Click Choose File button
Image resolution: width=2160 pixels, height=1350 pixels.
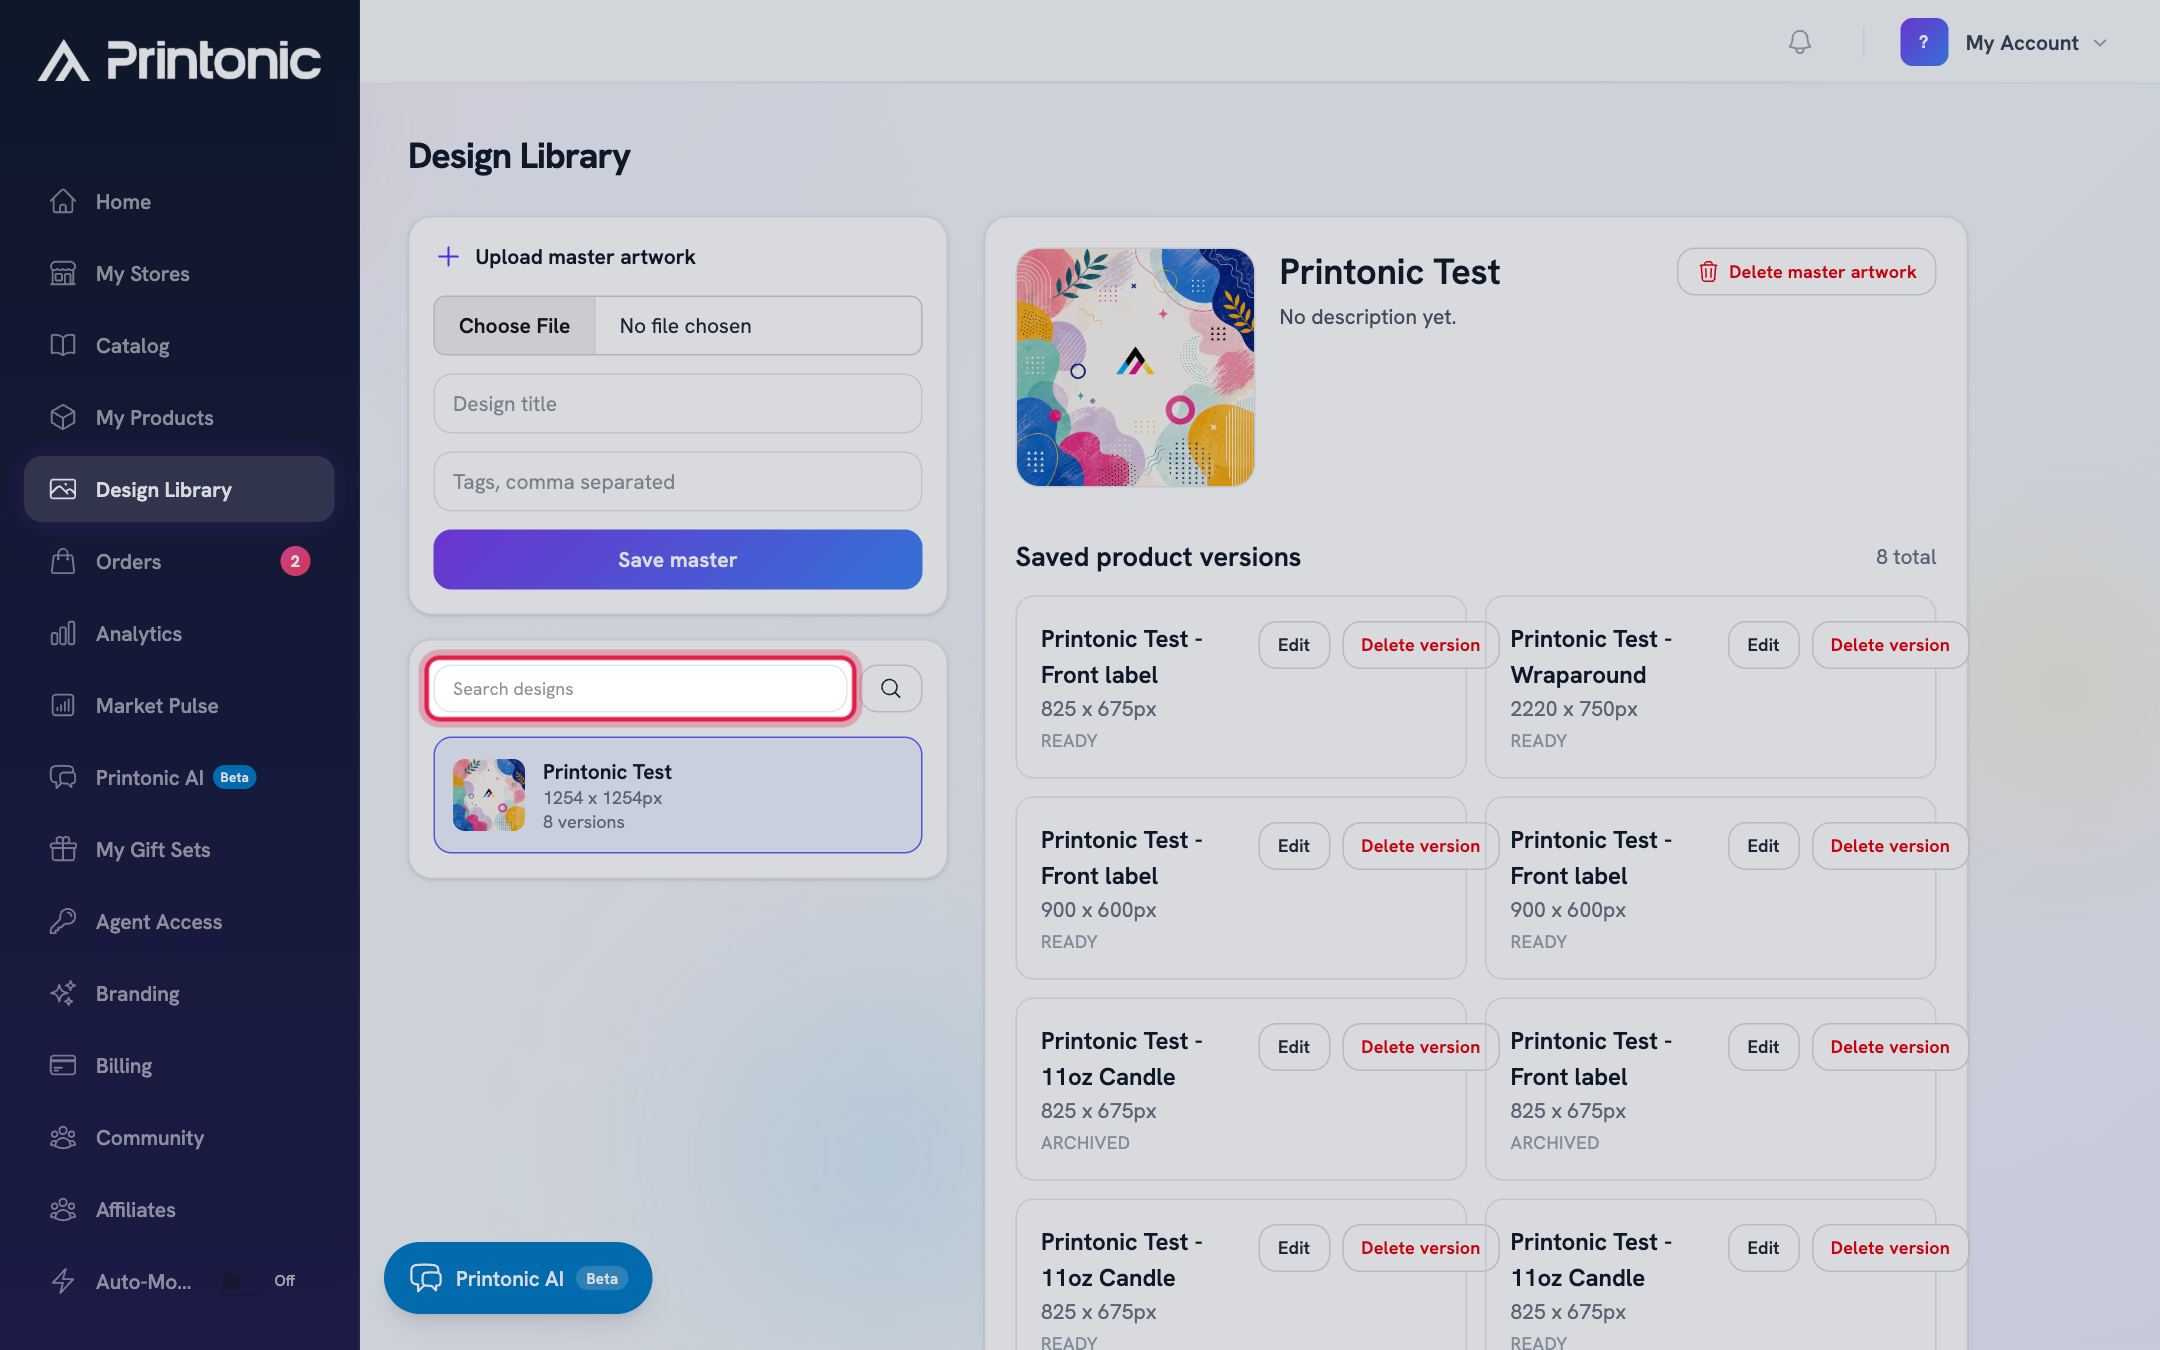pyautogui.click(x=514, y=325)
